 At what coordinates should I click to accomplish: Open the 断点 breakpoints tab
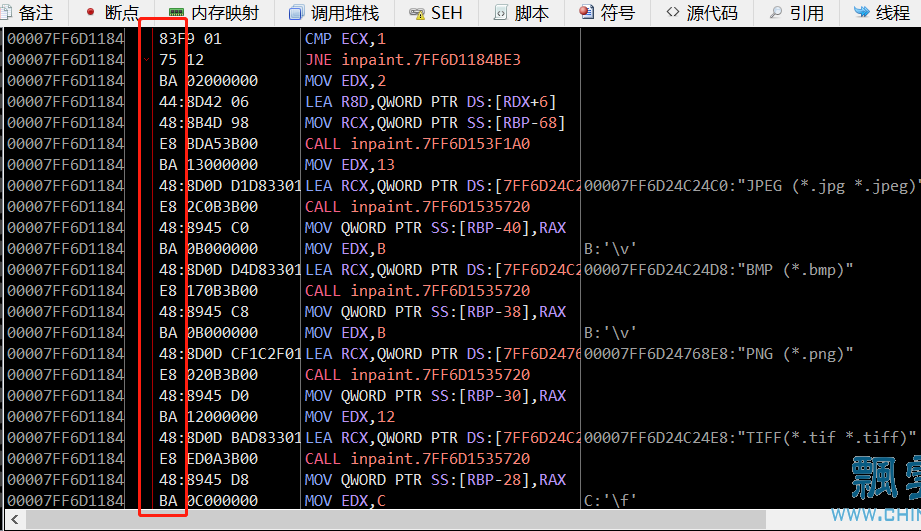(112, 12)
